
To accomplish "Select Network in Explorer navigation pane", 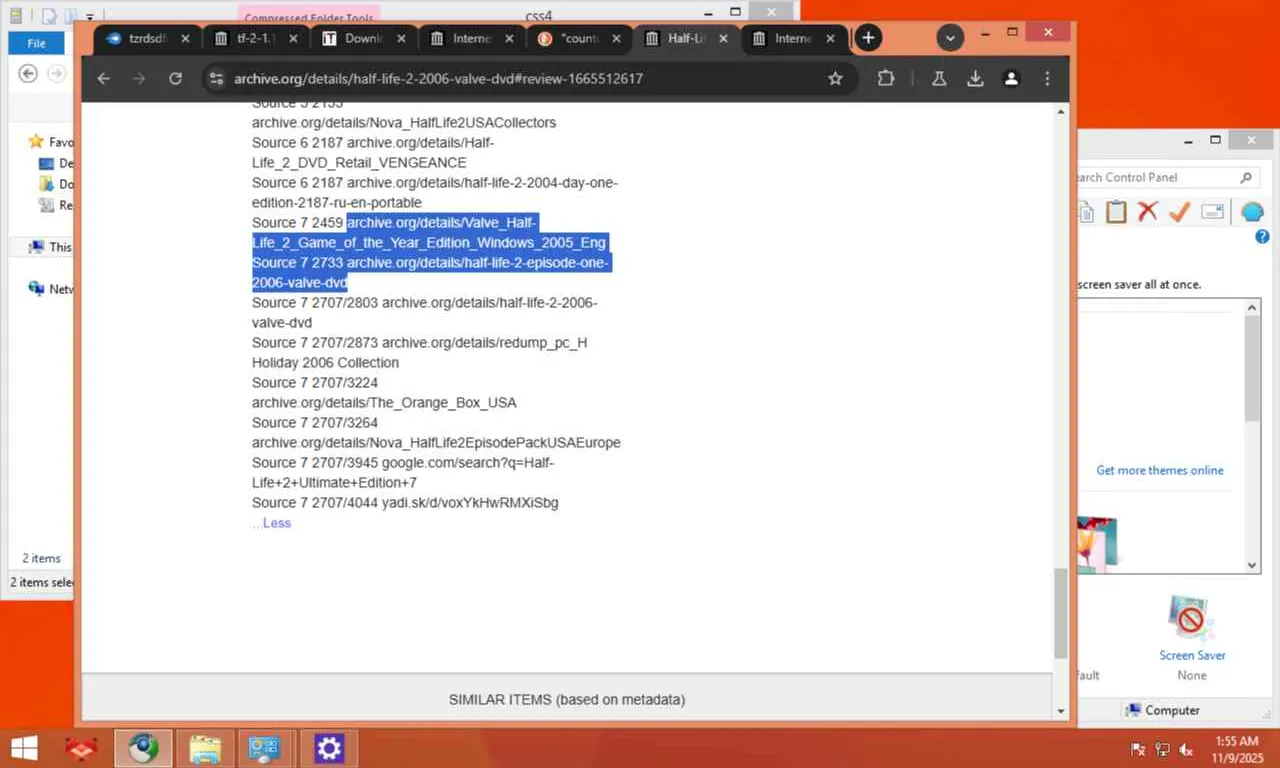I will point(51,289).
